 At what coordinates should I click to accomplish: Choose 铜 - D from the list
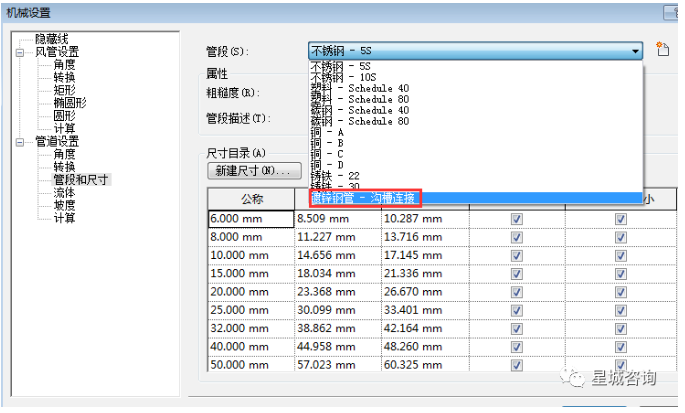(x=476, y=165)
